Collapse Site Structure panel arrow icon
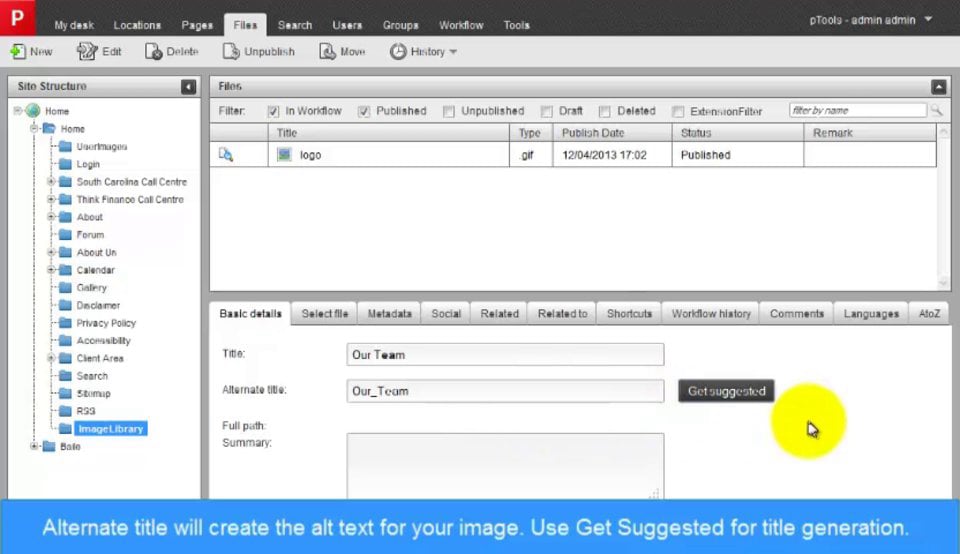This screenshot has height=554, width=960. point(189,87)
